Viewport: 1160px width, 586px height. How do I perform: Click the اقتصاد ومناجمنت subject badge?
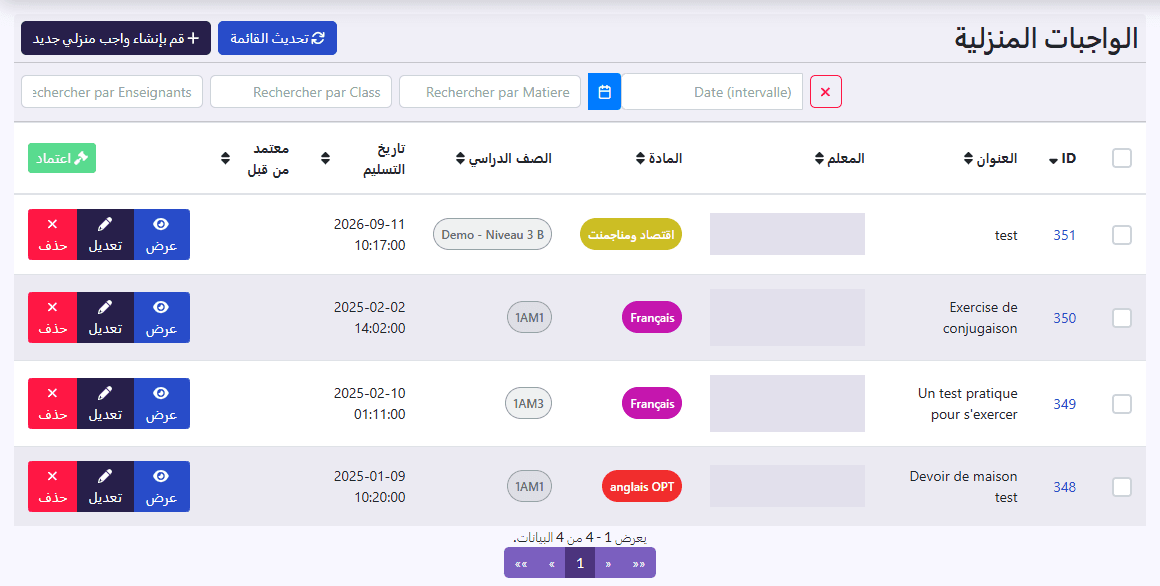[x=631, y=235]
